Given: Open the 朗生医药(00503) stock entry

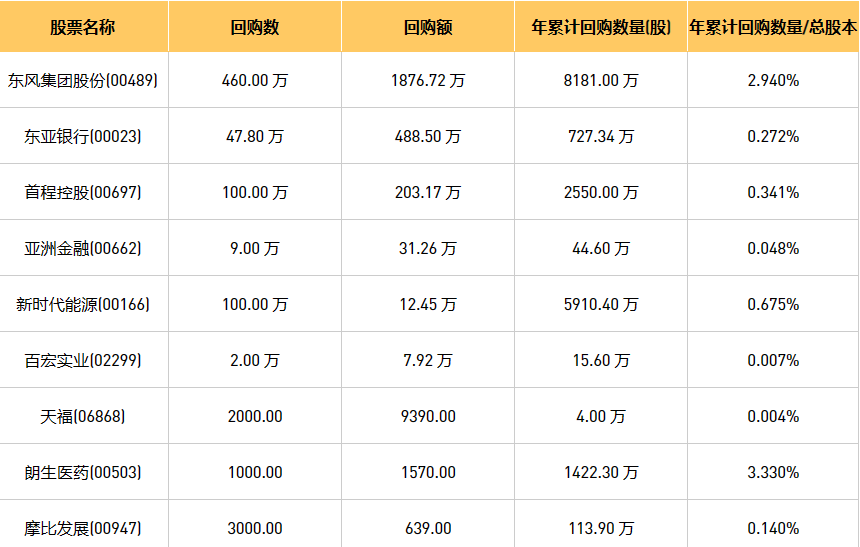Looking at the screenshot, I should [x=83, y=472].
